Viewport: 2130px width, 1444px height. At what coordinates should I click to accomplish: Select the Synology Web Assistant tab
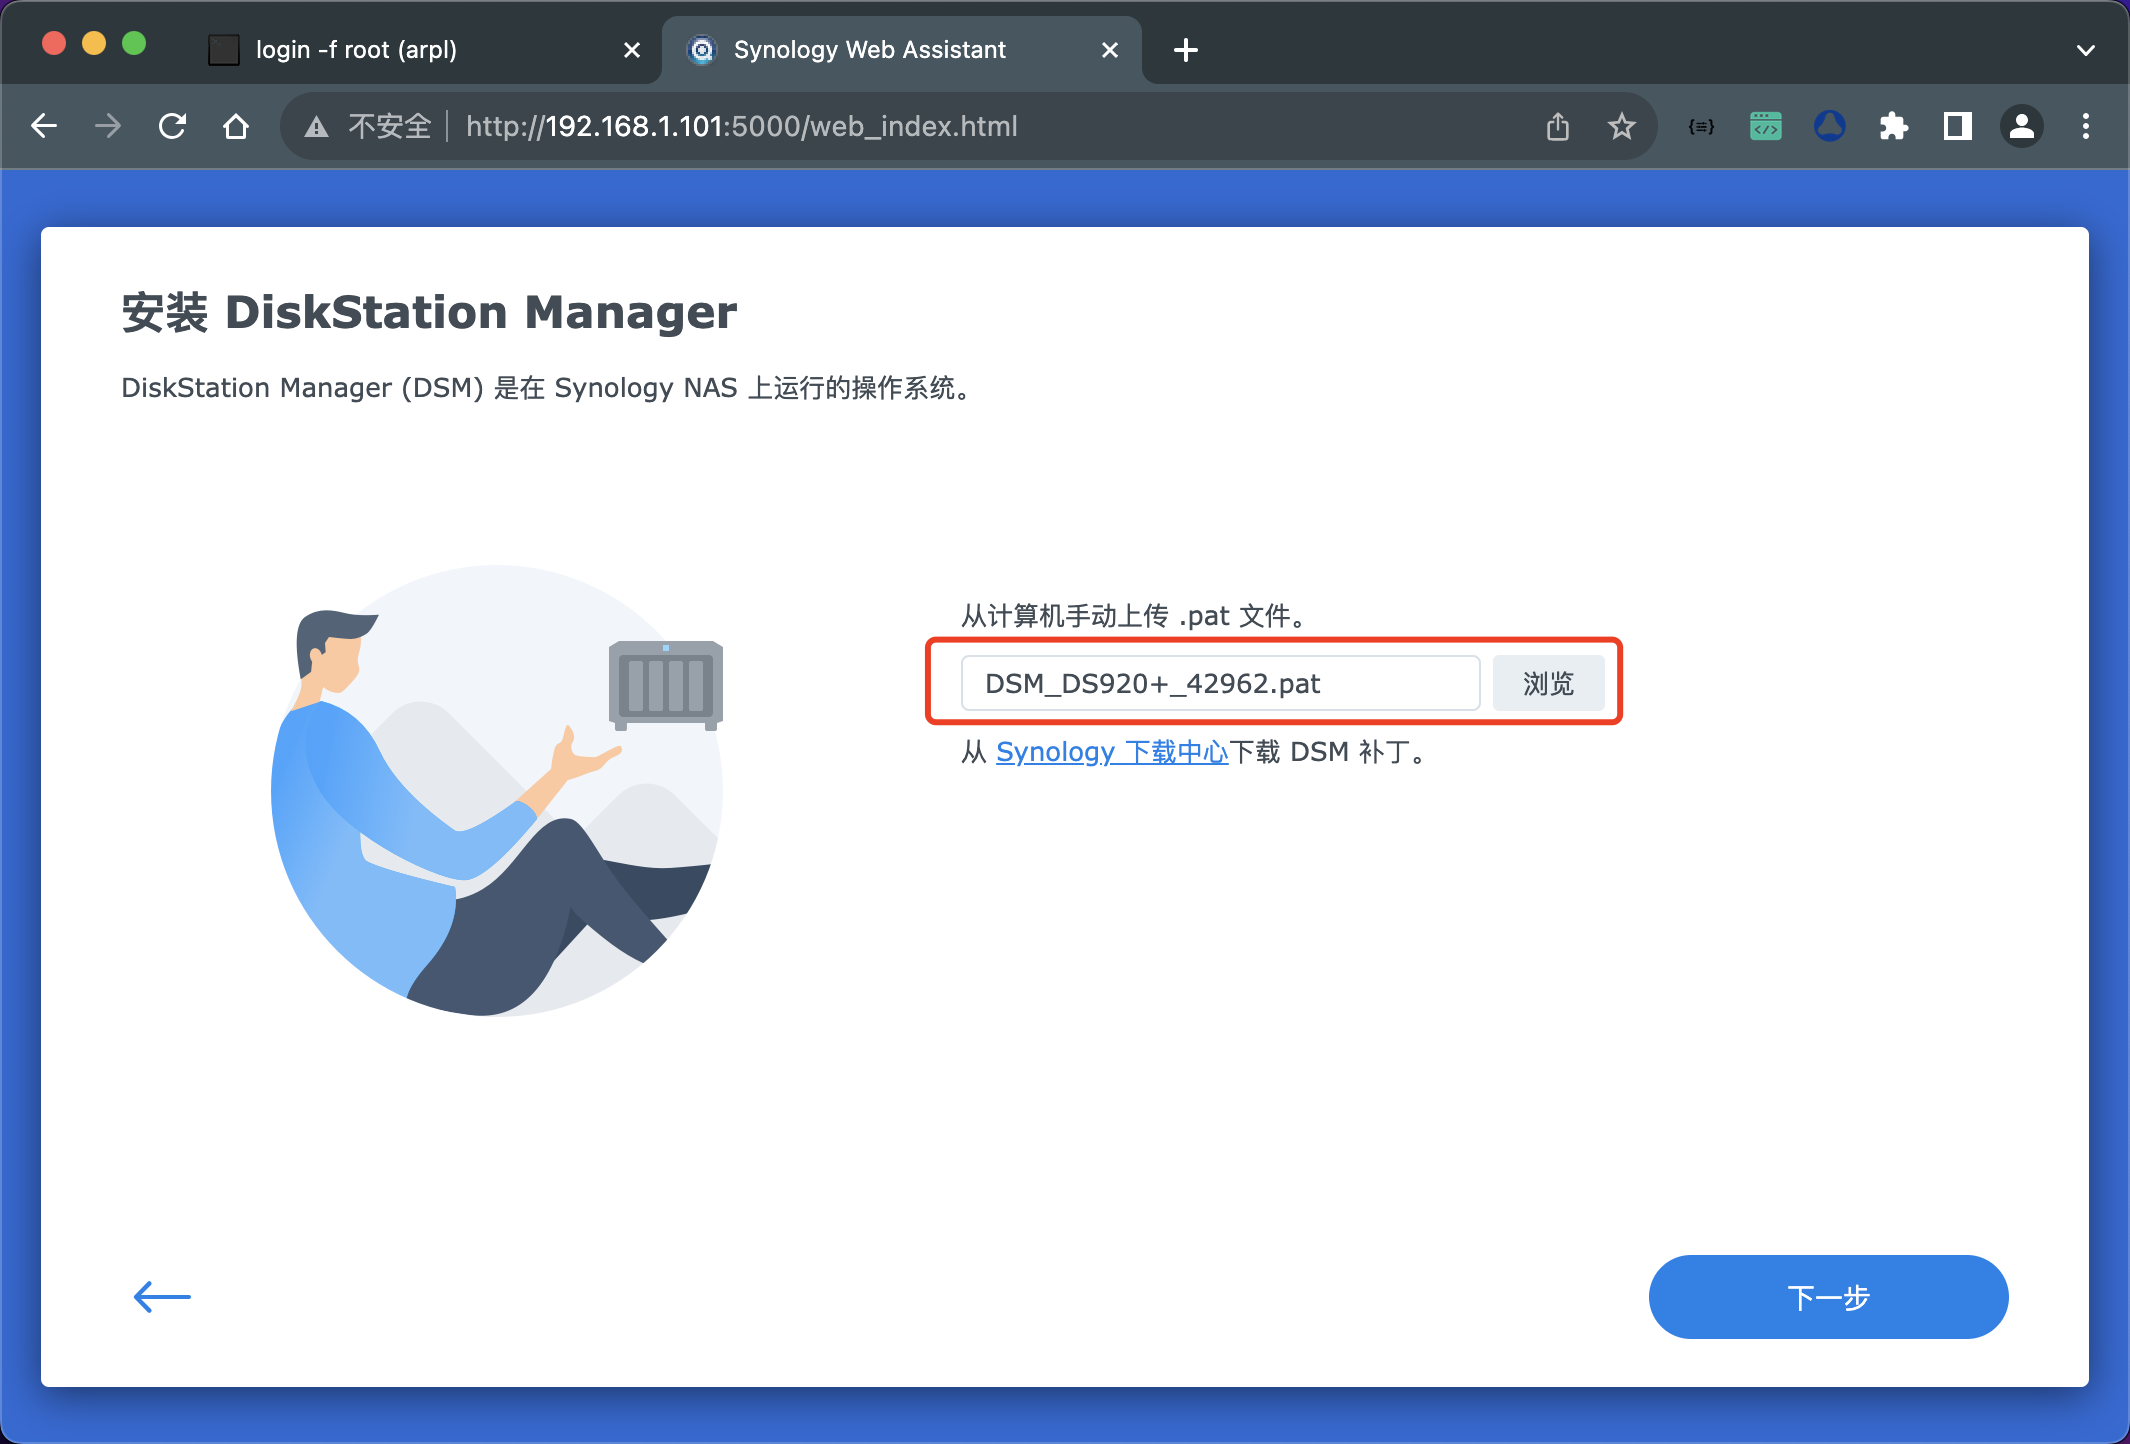900,50
